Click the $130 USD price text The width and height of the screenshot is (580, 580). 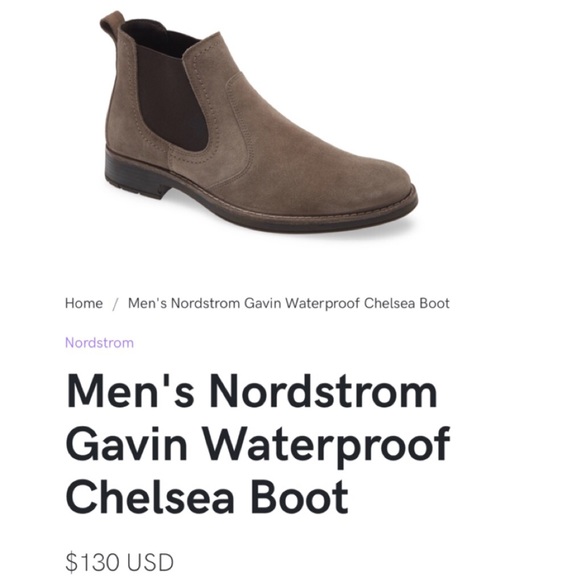pyautogui.click(x=119, y=562)
